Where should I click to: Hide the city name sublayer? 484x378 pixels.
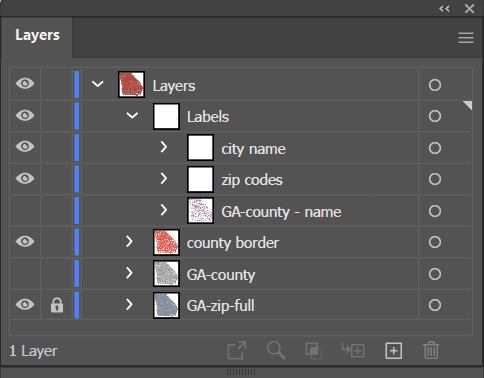pyautogui.click(x=25, y=146)
